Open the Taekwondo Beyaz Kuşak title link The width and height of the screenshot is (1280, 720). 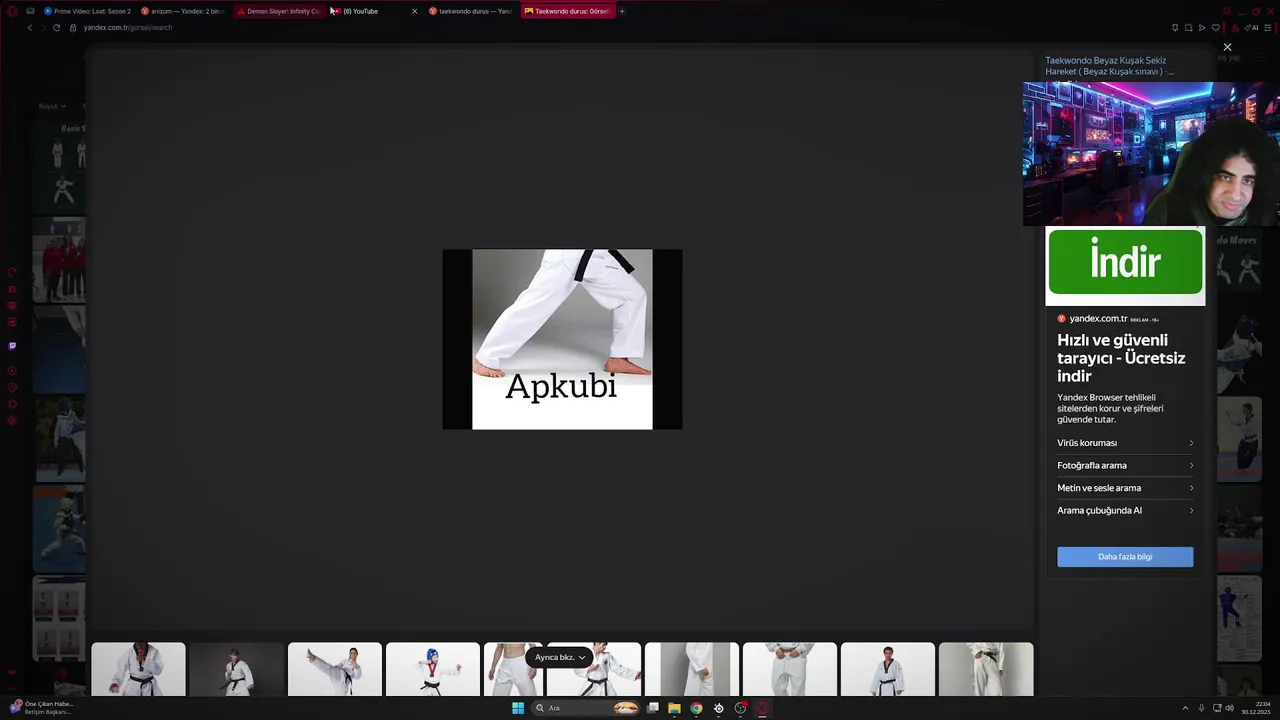1109,66
